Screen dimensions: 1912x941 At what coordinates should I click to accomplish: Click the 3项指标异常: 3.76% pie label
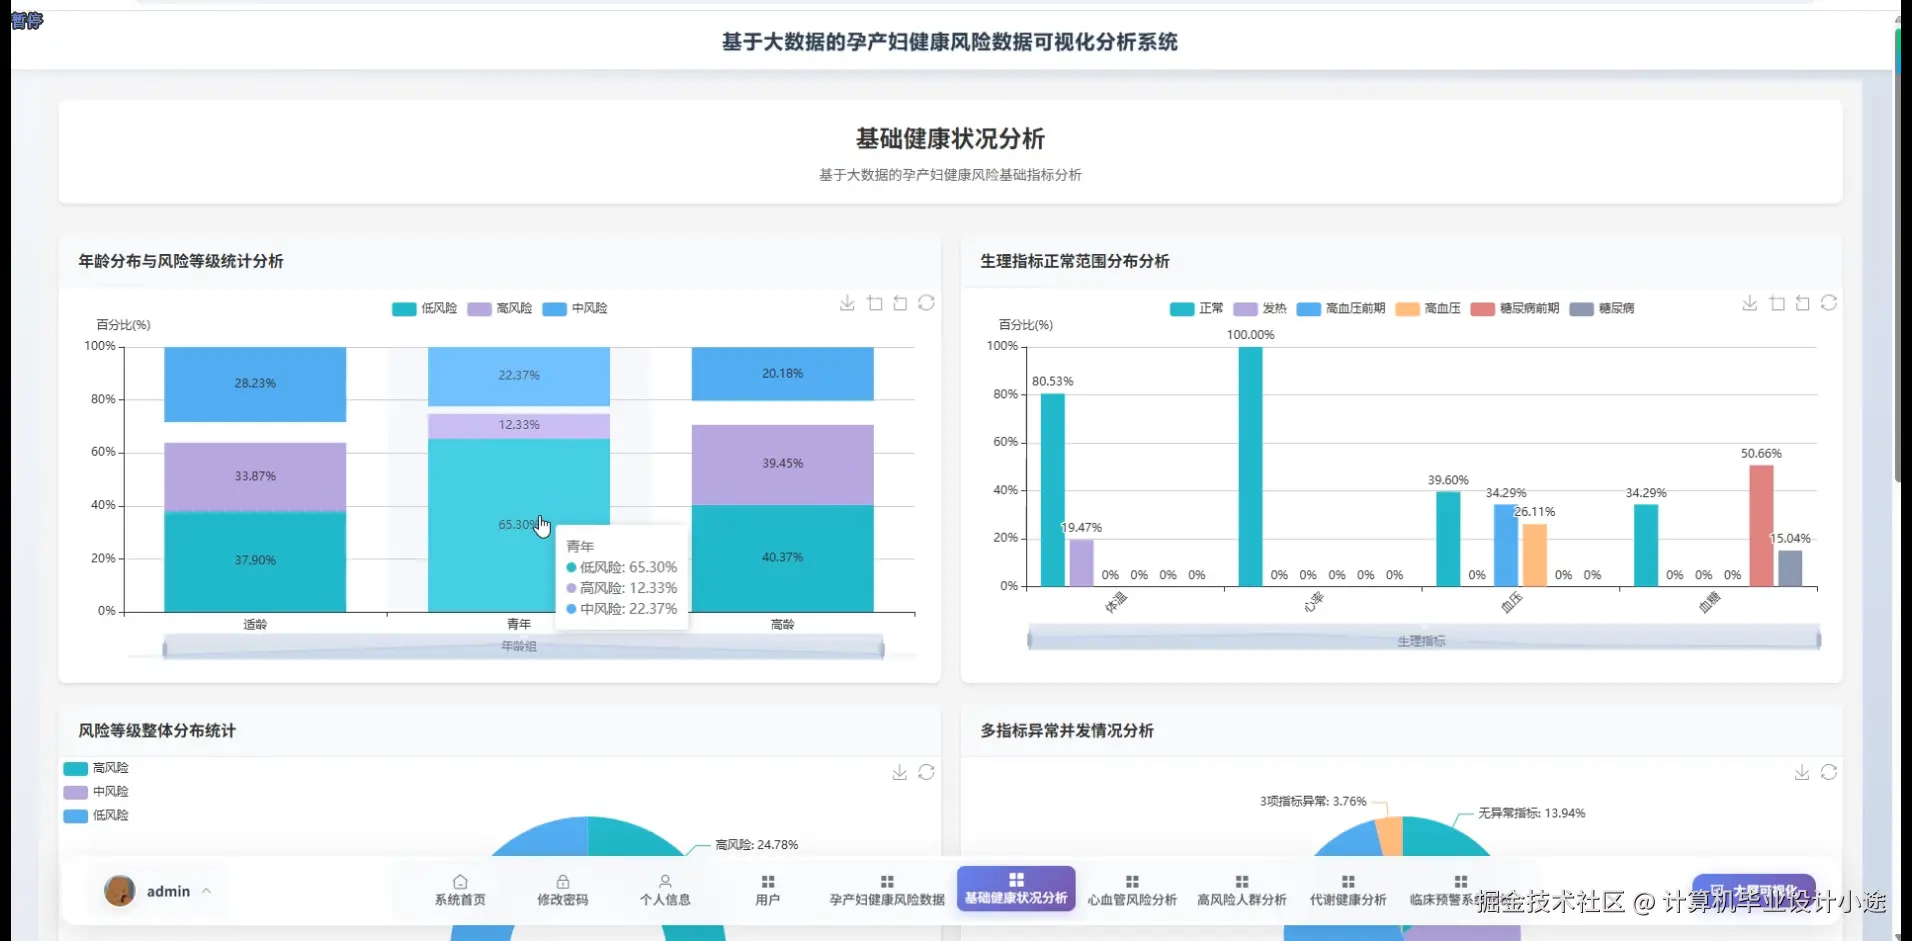1313,801
